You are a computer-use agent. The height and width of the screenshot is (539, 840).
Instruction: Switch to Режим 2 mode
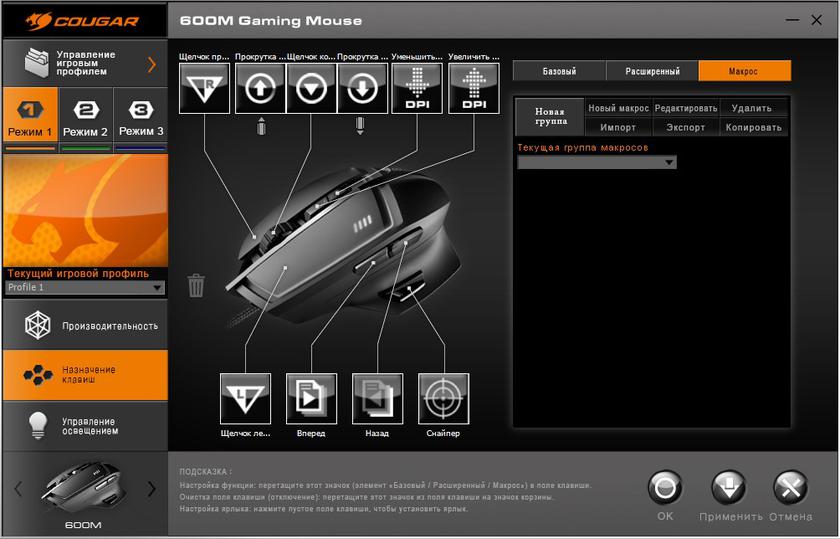click(x=85, y=118)
